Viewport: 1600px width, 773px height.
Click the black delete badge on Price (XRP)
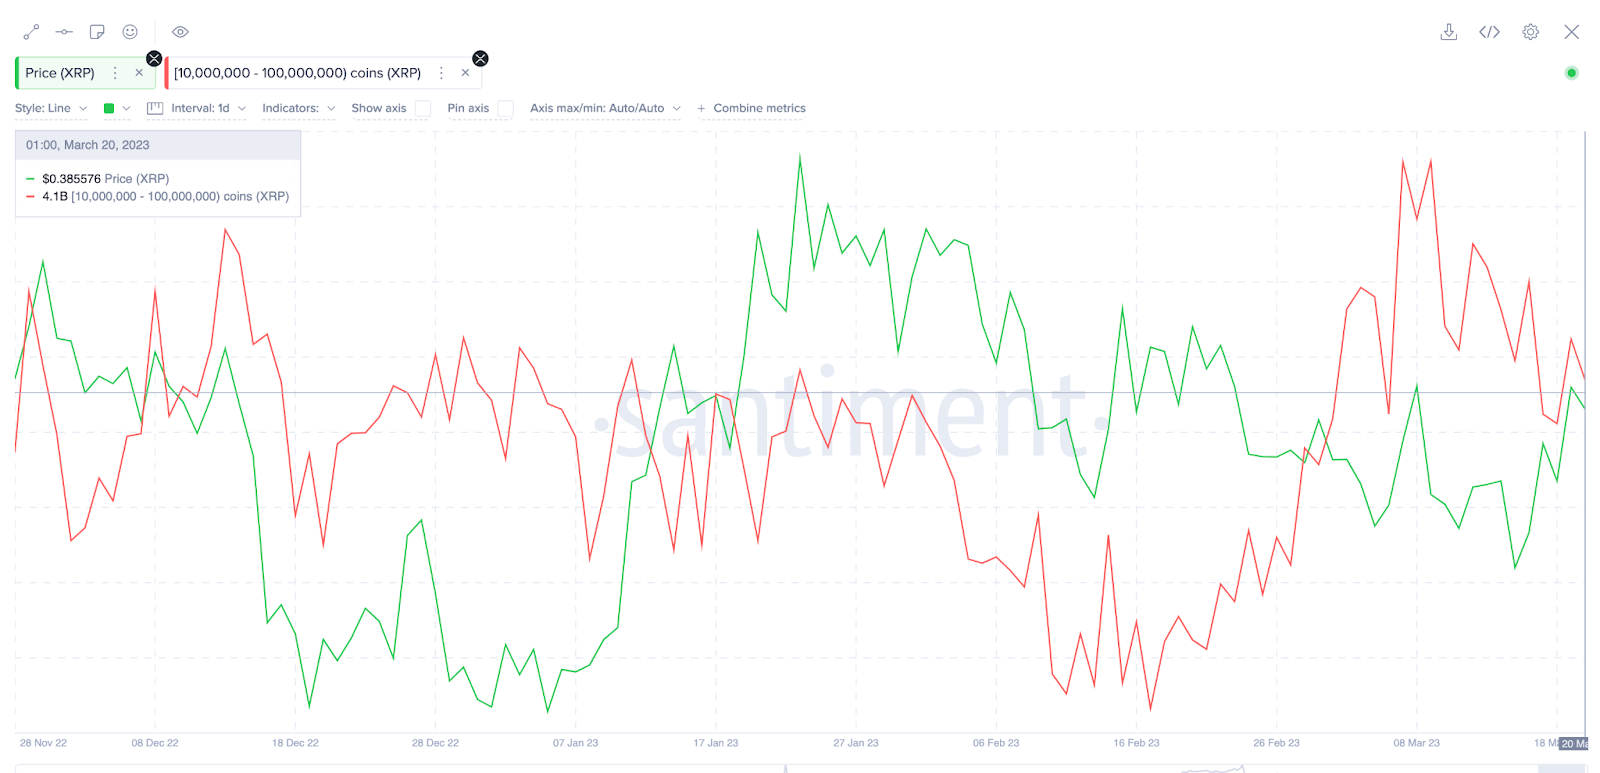point(154,58)
